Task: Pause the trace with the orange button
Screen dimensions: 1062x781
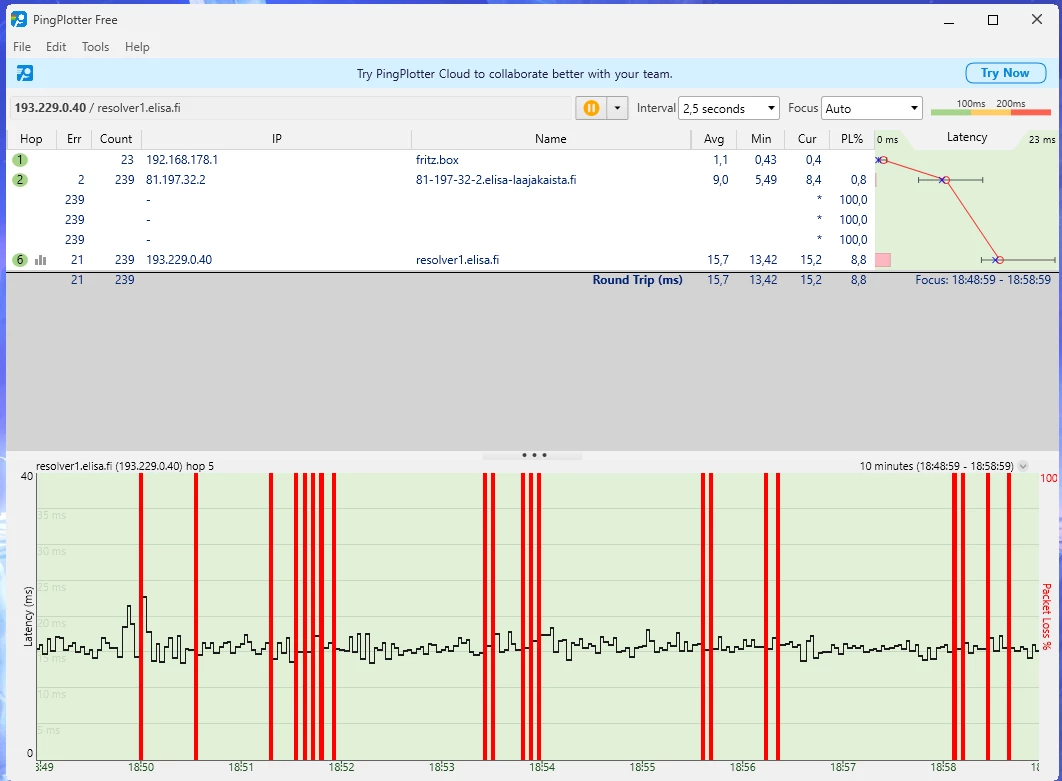Action: [591, 108]
